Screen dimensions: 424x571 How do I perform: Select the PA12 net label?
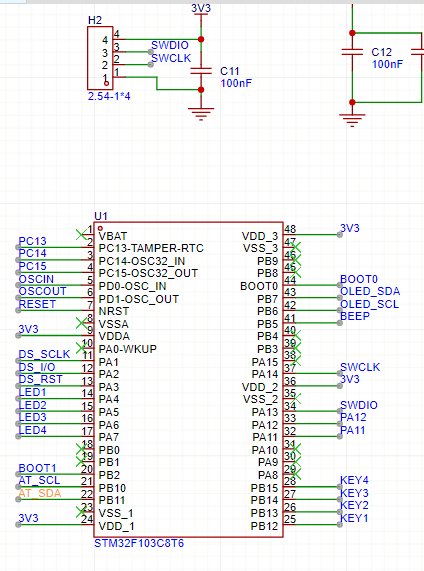coord(353,417)
